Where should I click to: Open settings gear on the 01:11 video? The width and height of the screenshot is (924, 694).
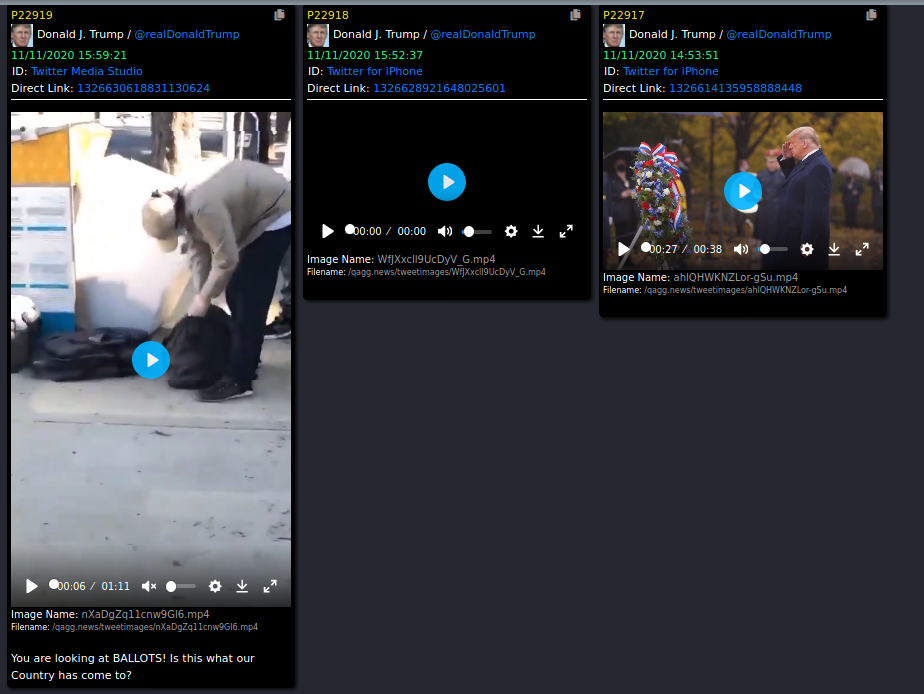tap(215, 586)
